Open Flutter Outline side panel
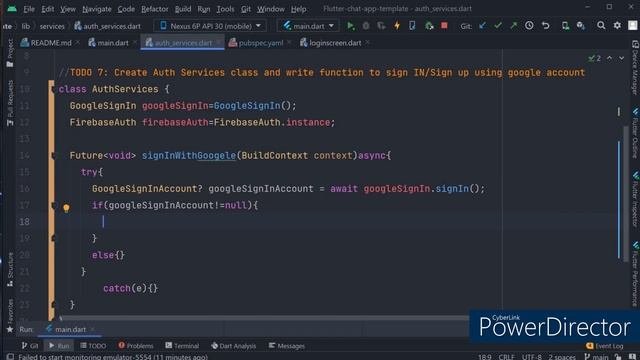 coord(635,133)
